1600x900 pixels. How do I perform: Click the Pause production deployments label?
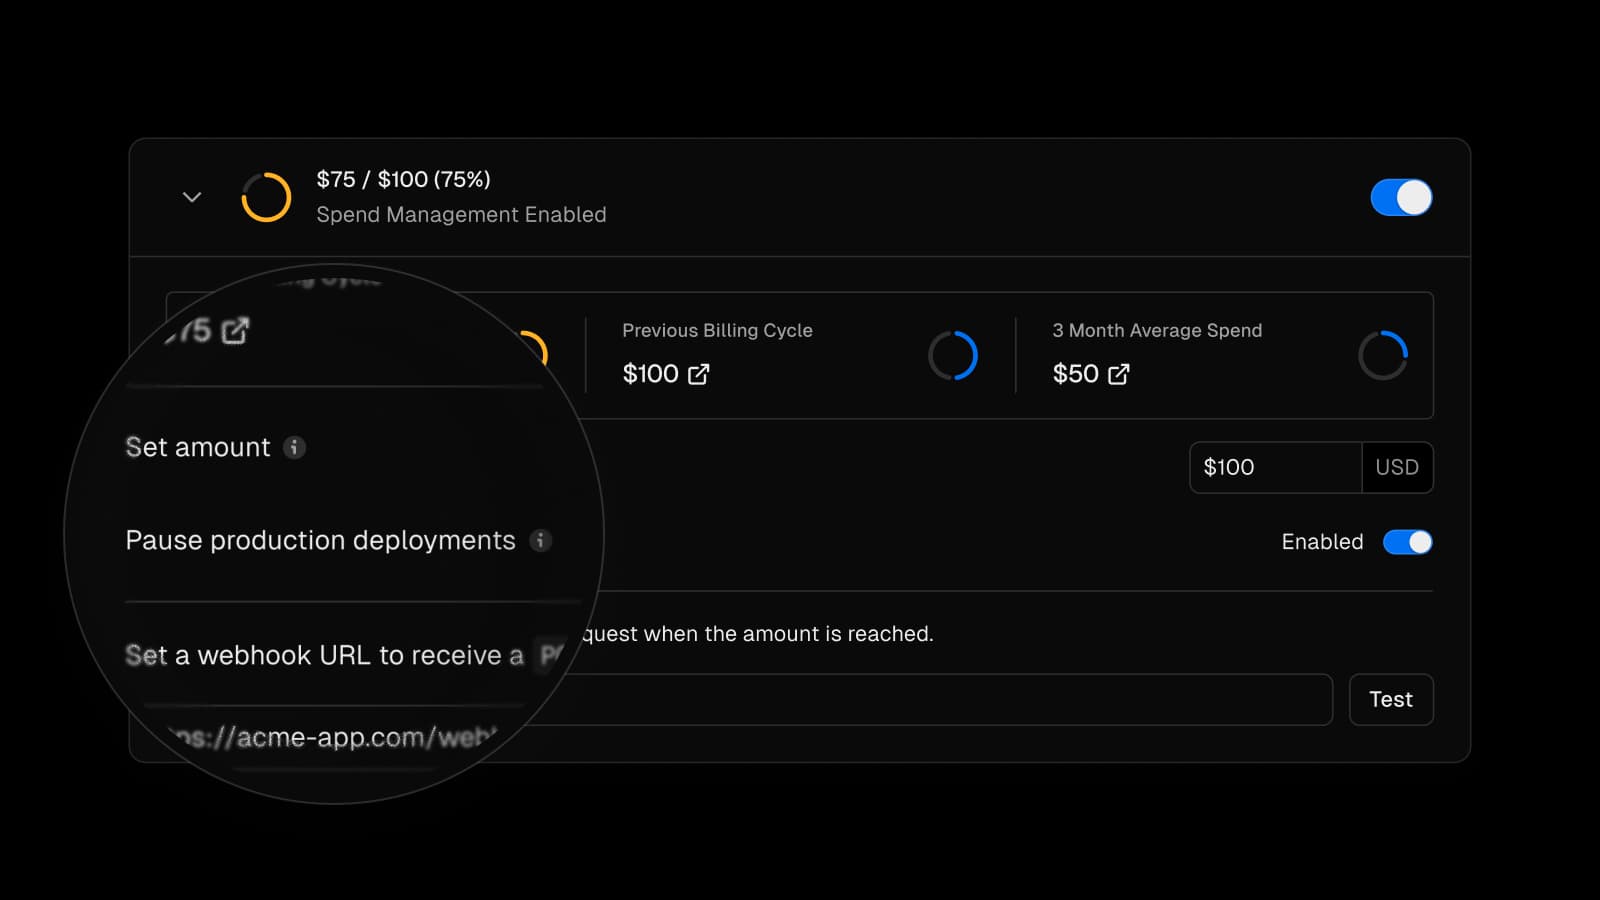[320, 540]
